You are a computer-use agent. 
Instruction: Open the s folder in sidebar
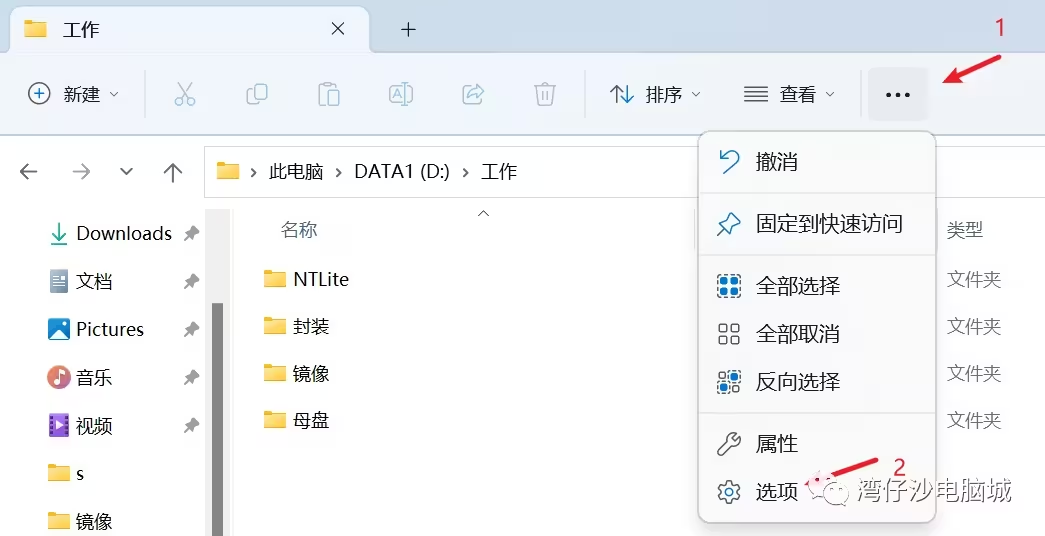pyautogui.click(x=67, y=473)
